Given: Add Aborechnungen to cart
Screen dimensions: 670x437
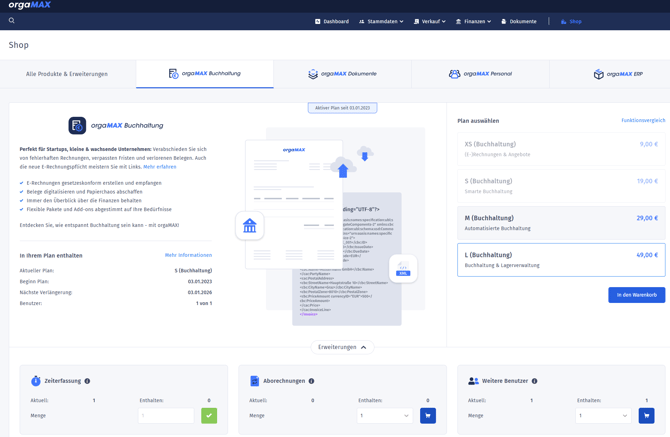Looking at the screenshot, I should [x=428, y=416].
